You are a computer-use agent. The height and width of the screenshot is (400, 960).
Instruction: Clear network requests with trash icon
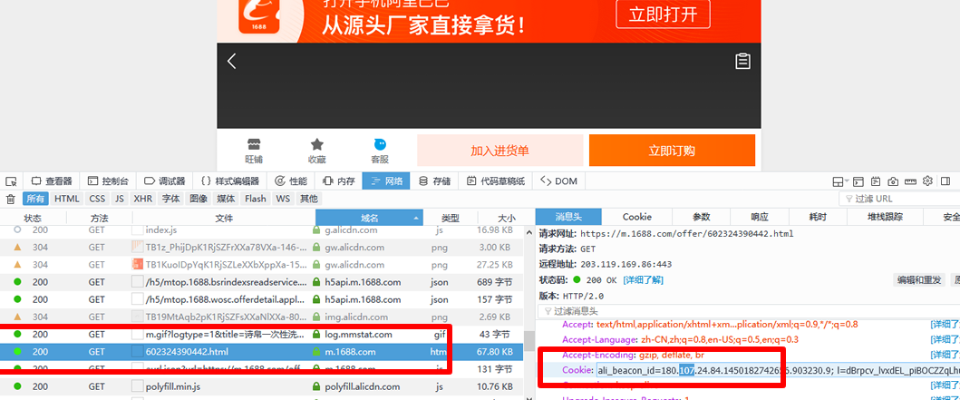click(x=10, y=198)
